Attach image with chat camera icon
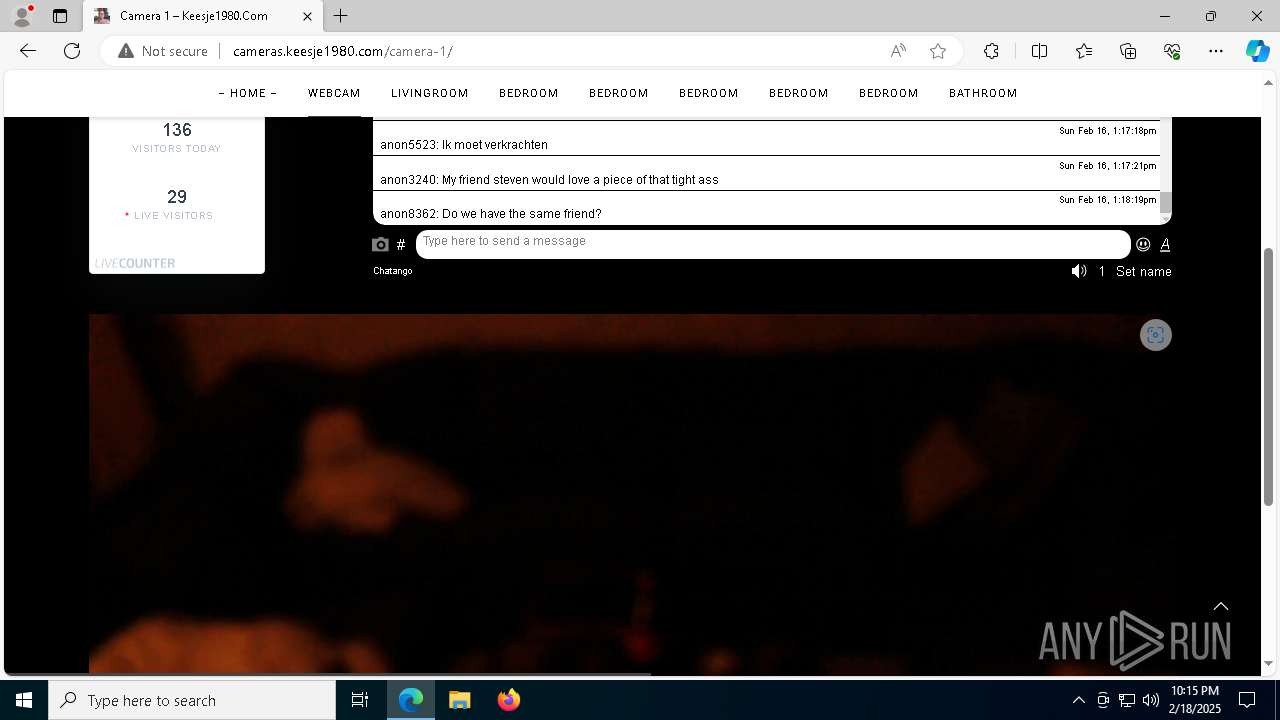This screenshot has width=1280, height=720. click(380, 245)
